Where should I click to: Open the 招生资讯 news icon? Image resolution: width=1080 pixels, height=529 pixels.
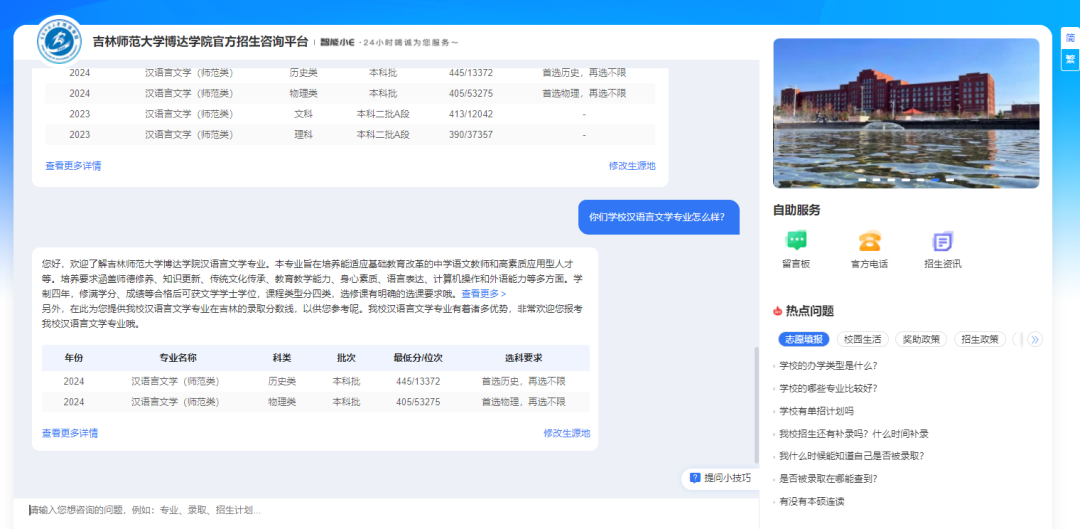click(x=942, y=241)
